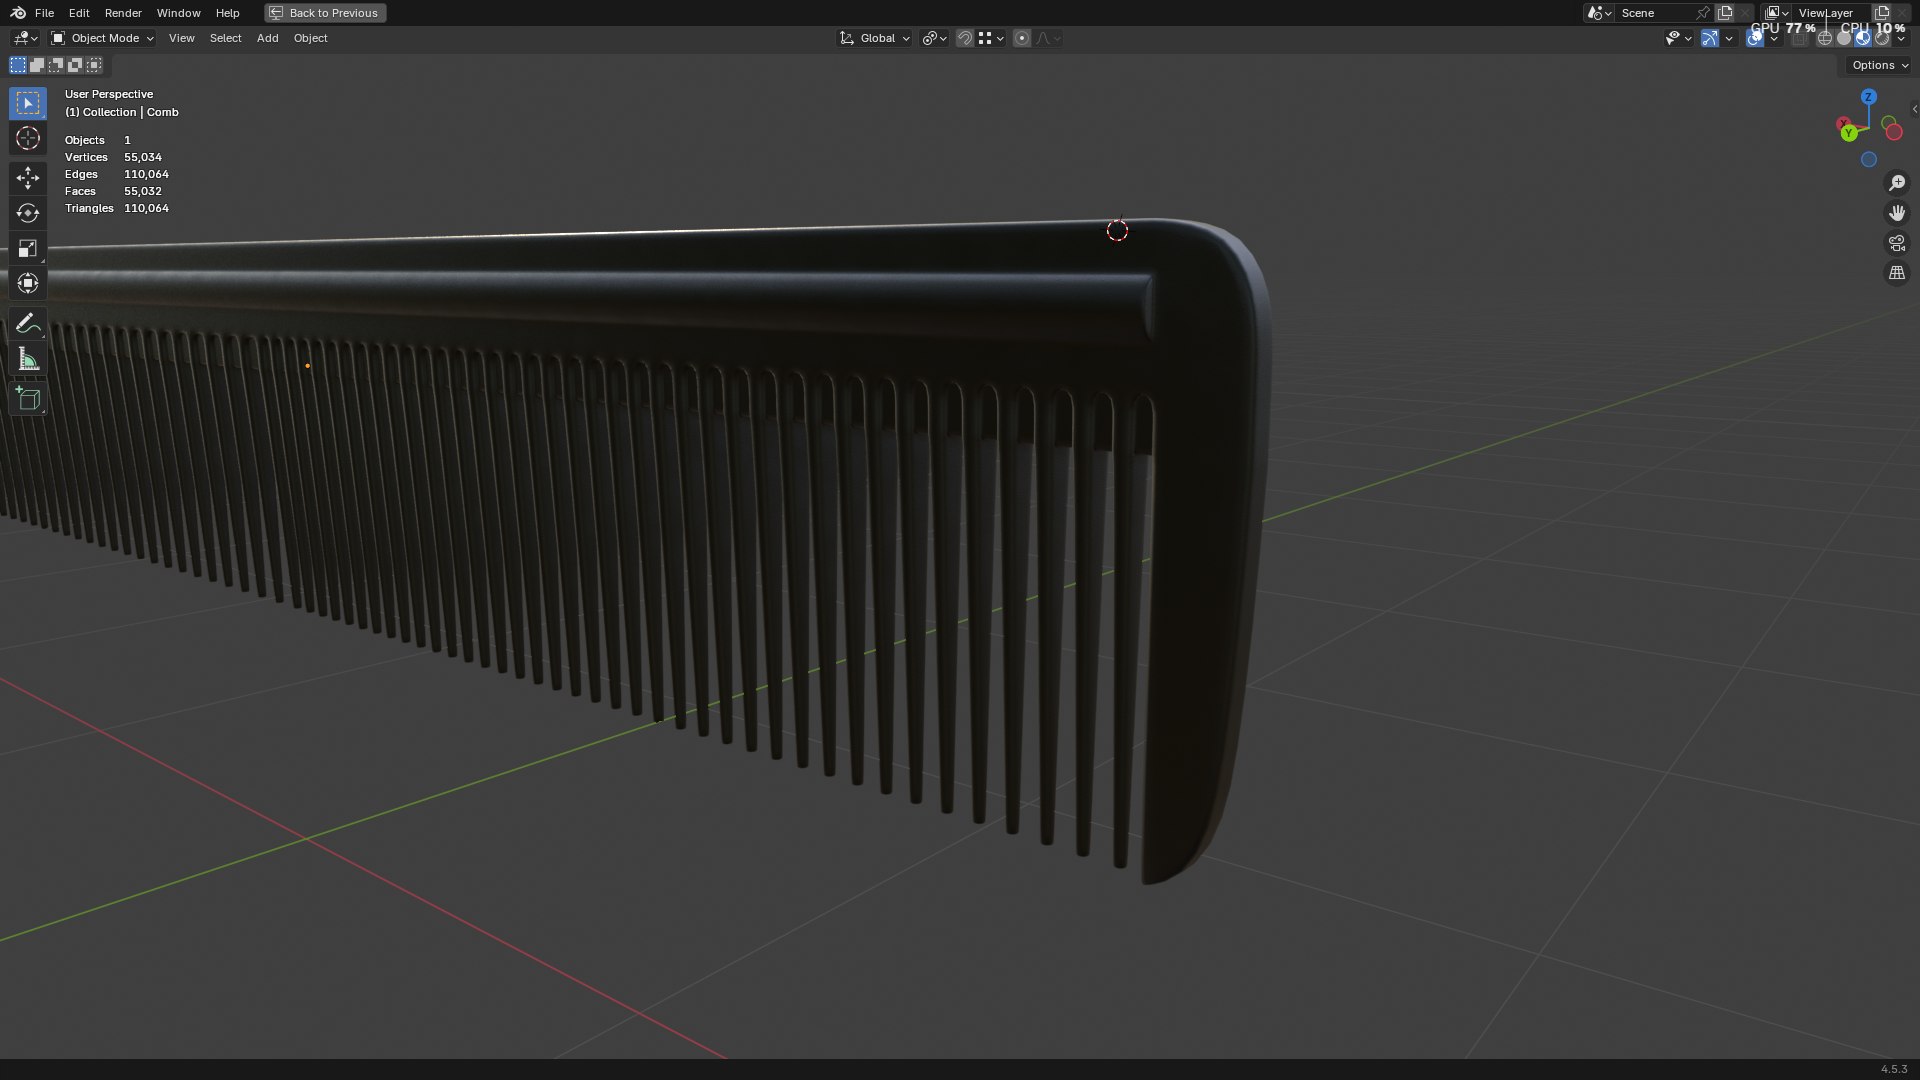Image resolution: width=1920 pixels, height=1080 pixels.
Task: Pin the scene with the pin icon
Action: click(1702, 13)
